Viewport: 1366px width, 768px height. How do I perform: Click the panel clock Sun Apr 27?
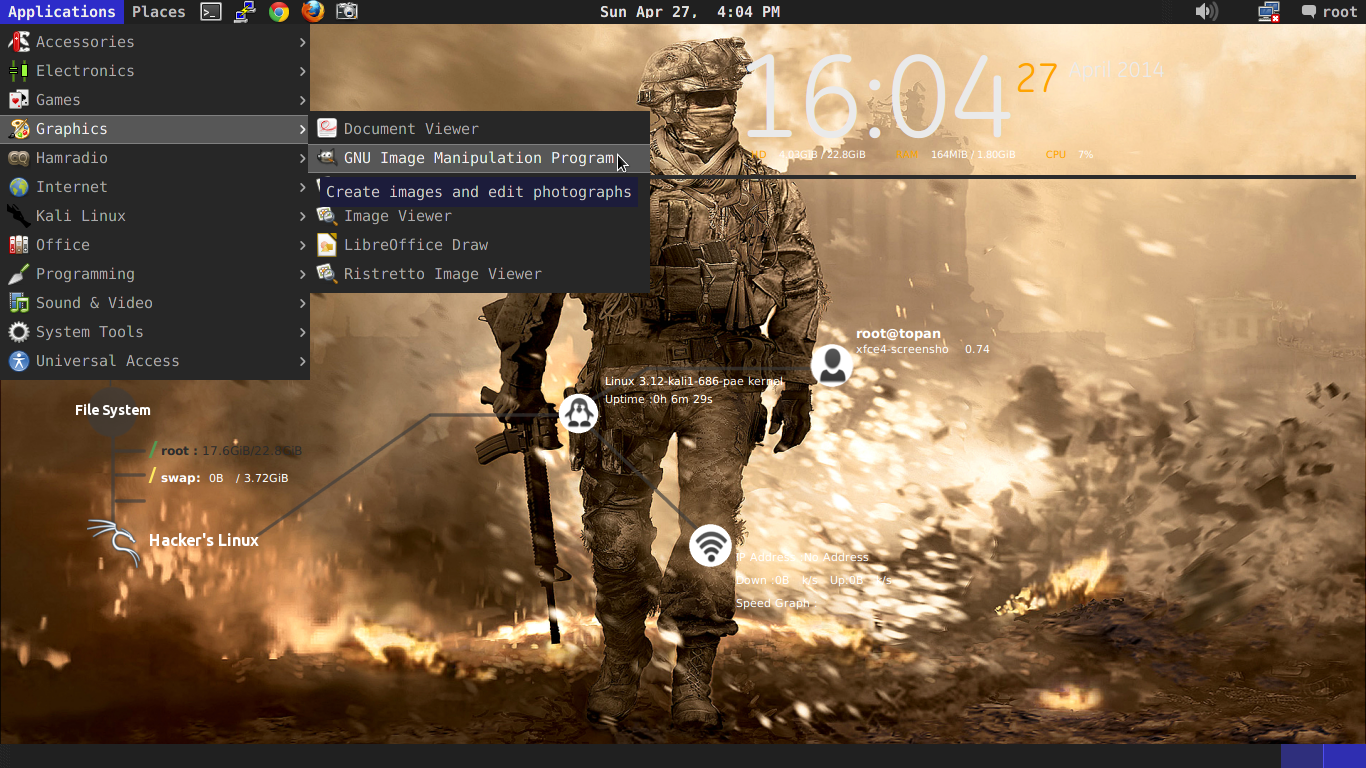click(x=690, y=12)
